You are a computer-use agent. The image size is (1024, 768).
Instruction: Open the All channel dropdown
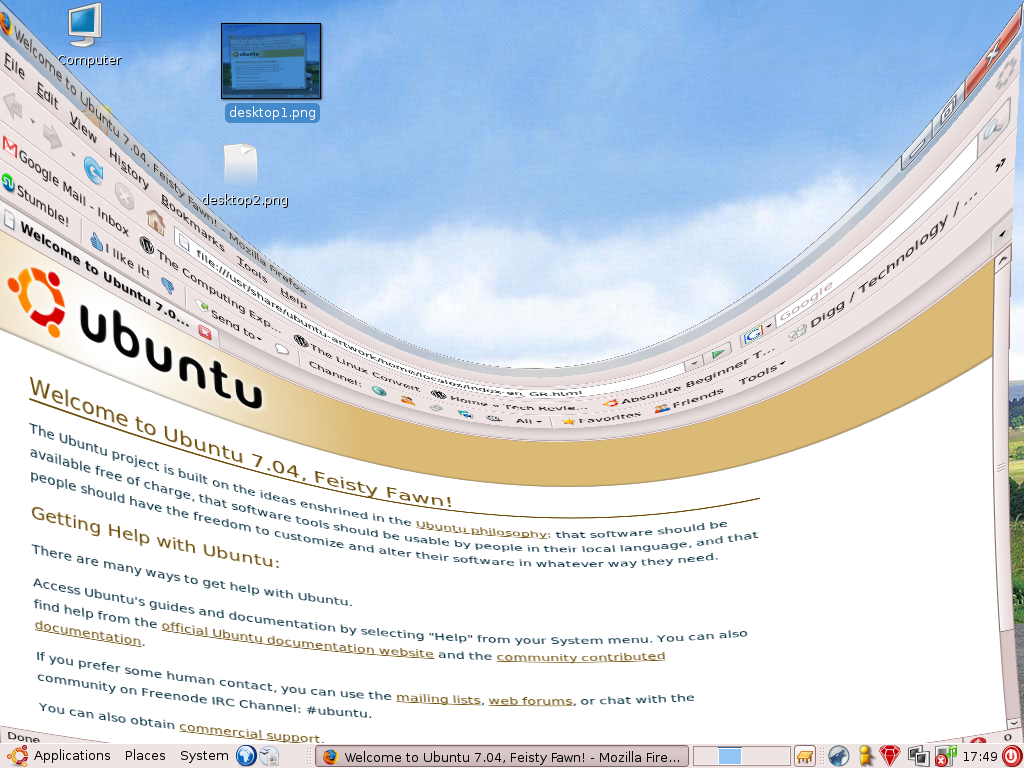pyautogui.click(x=529, y=421)
